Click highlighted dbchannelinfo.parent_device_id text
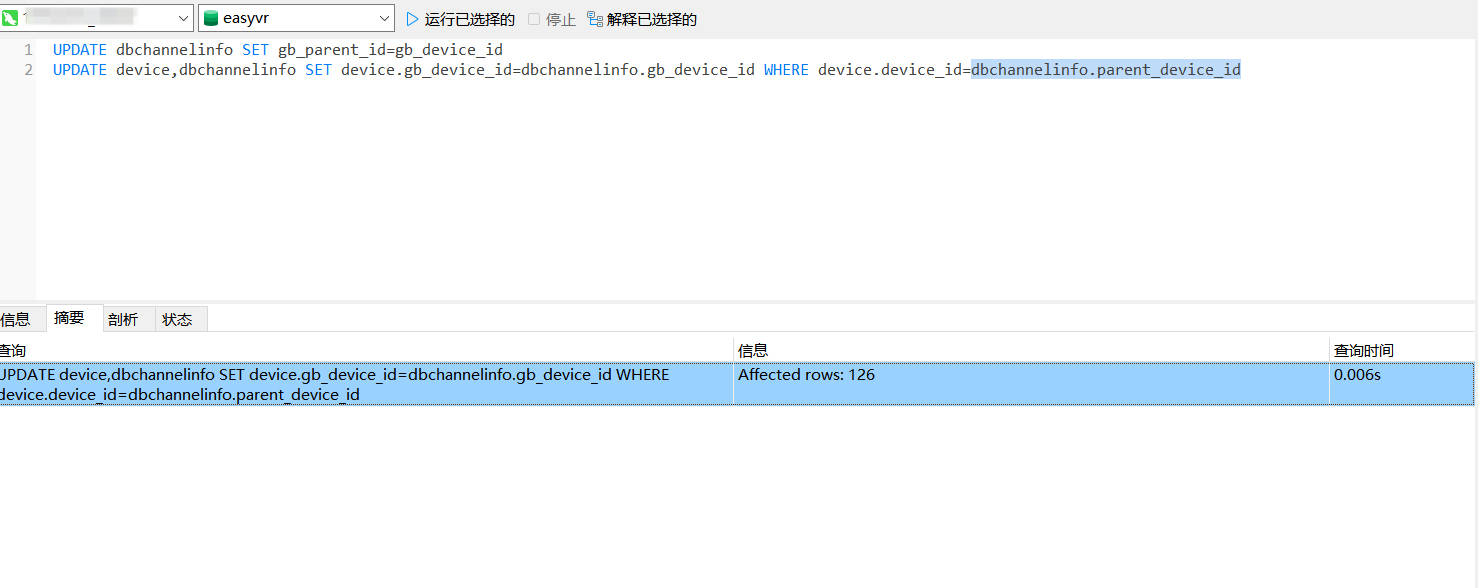Viewport: 1482px width, 588px height. point(1106,69)
